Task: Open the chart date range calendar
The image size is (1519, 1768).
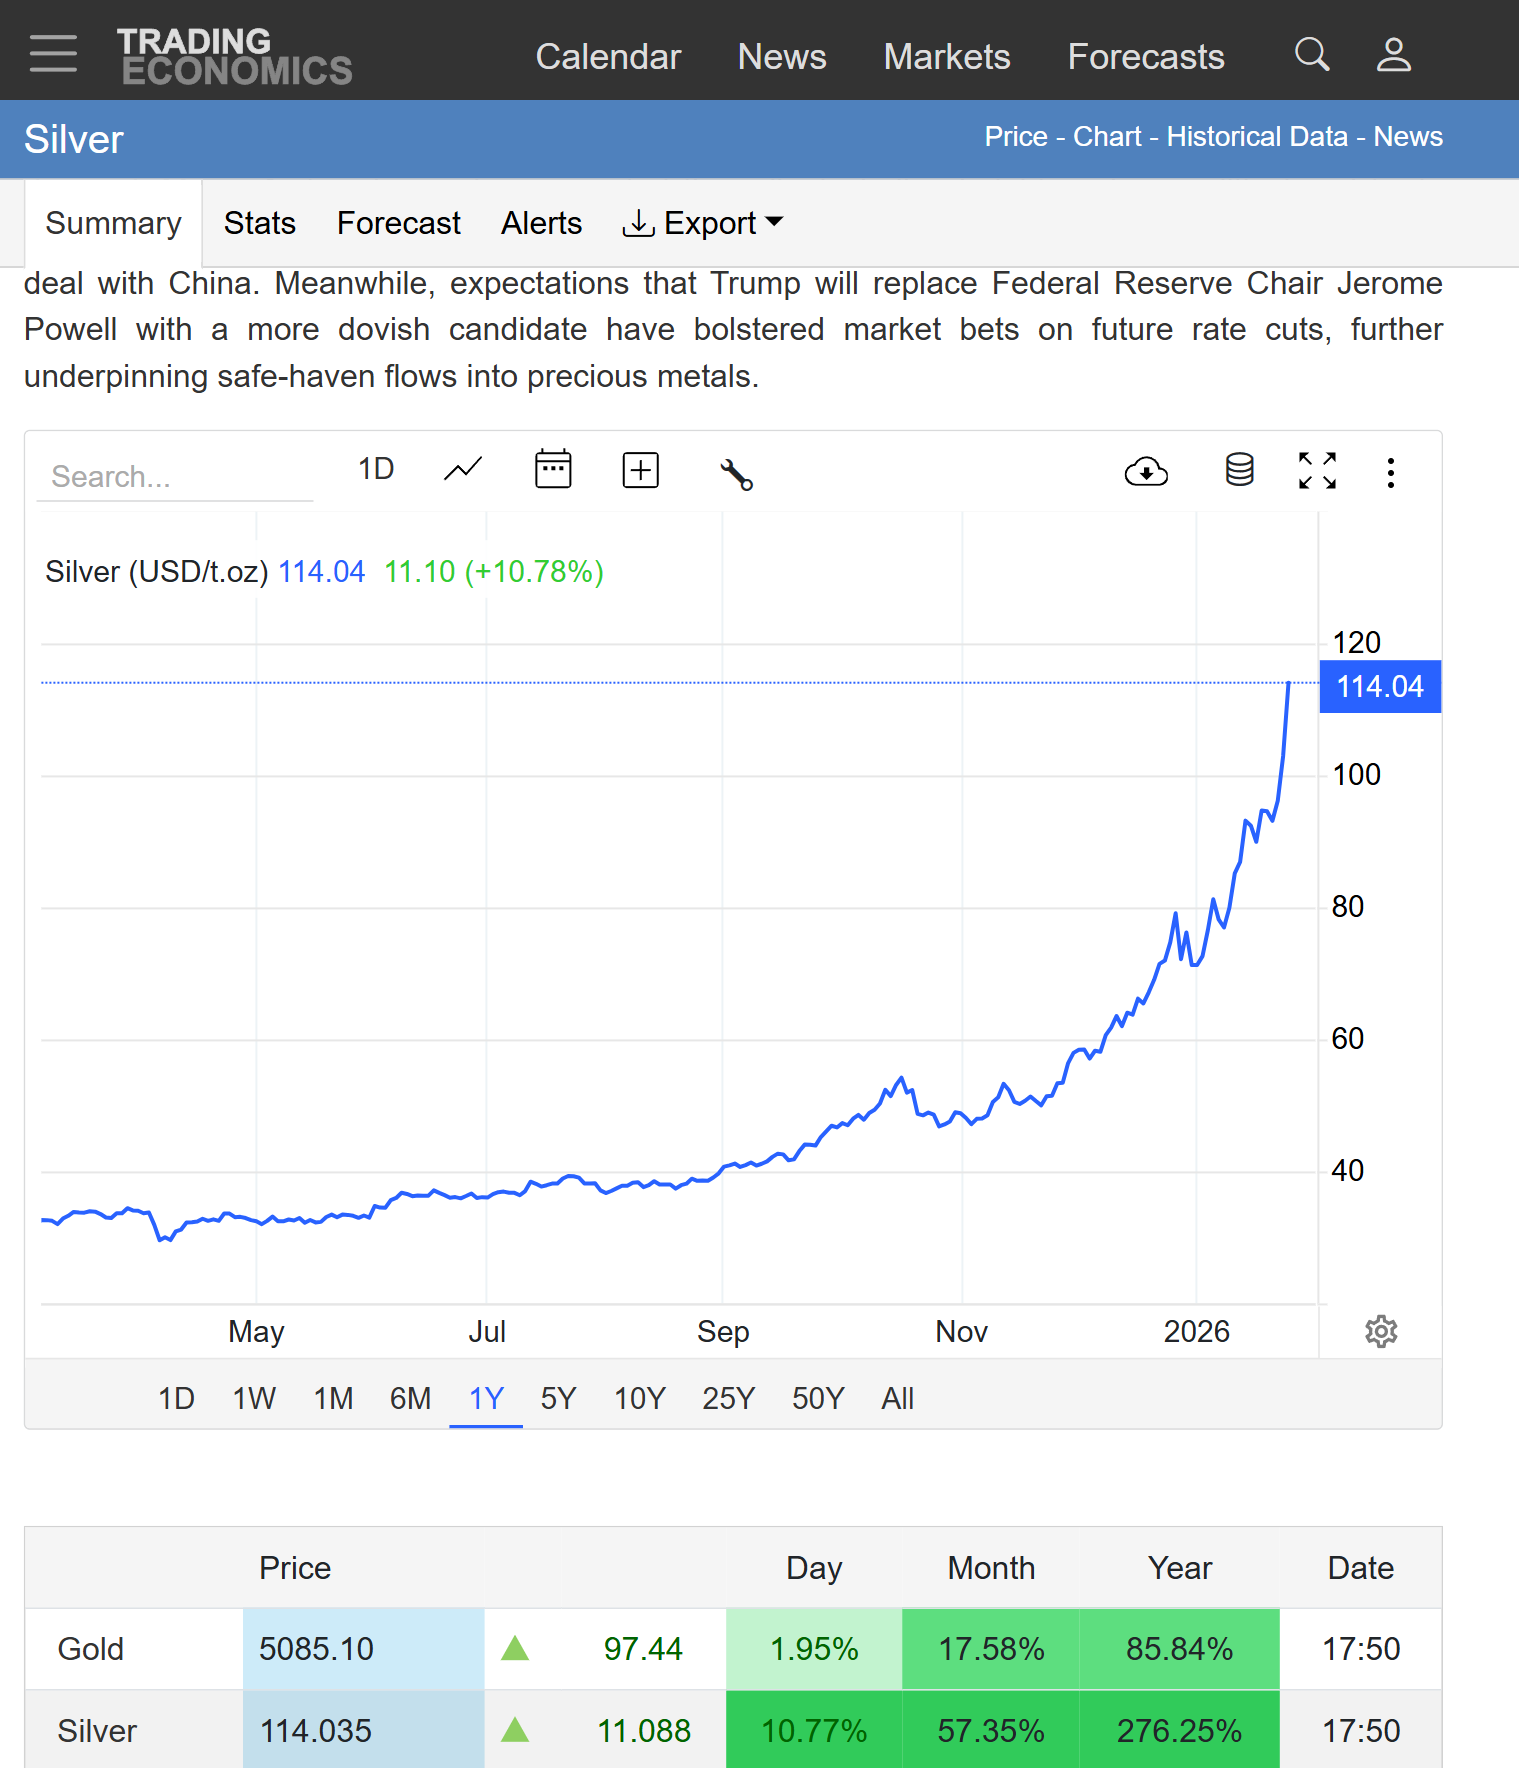Action: (x=553, y=469)
